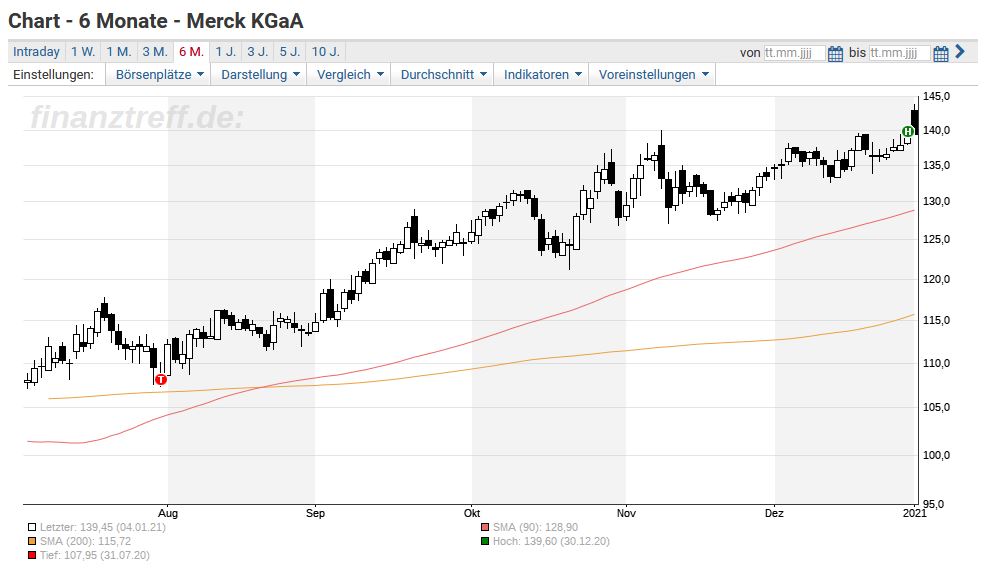This screenshot has width=989, height=570.
Task: Click the 'Okt' x-axis label
Action: pyautogui.click(x=472, y=513)
